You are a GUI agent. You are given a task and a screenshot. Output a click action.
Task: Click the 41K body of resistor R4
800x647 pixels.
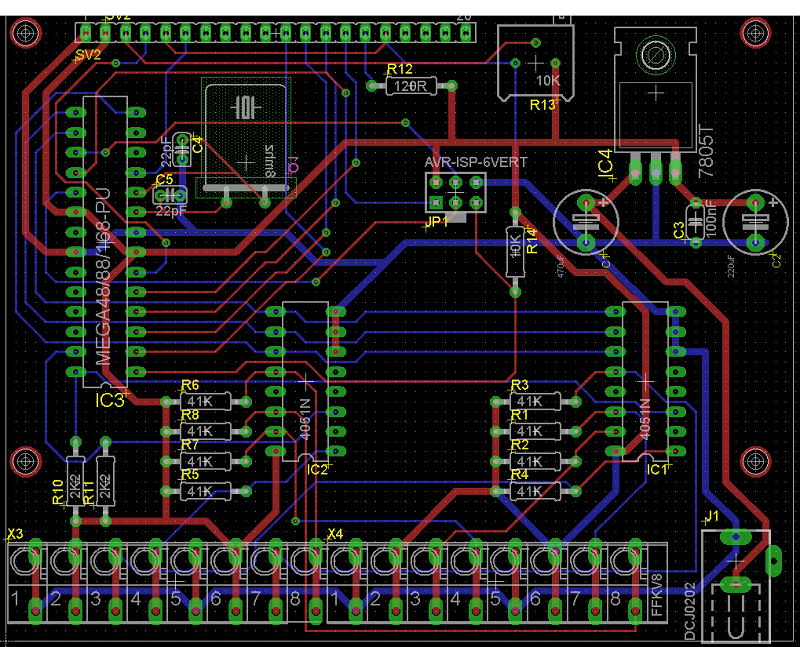535,491
